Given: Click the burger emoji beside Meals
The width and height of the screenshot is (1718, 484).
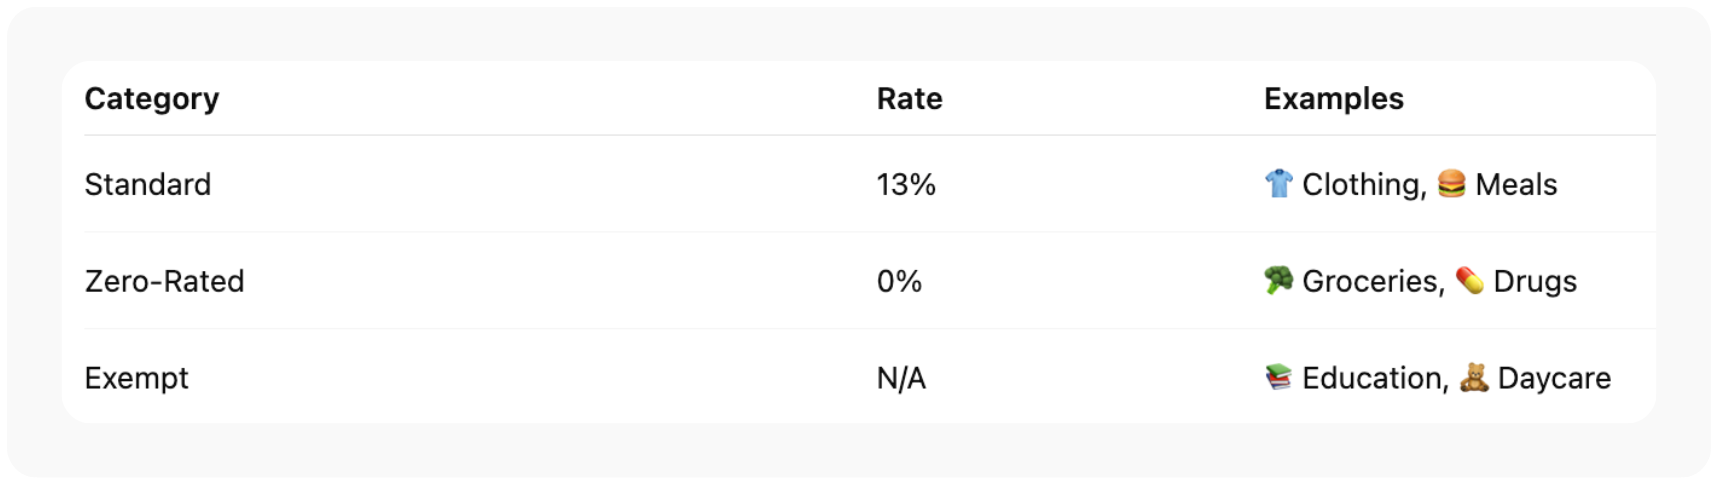Looking at the screenshot, I should click(1451, 184).
